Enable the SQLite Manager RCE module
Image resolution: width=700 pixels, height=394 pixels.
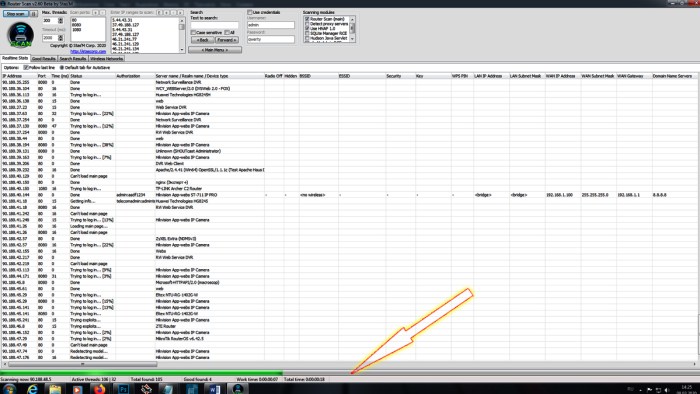click(307, 33)
